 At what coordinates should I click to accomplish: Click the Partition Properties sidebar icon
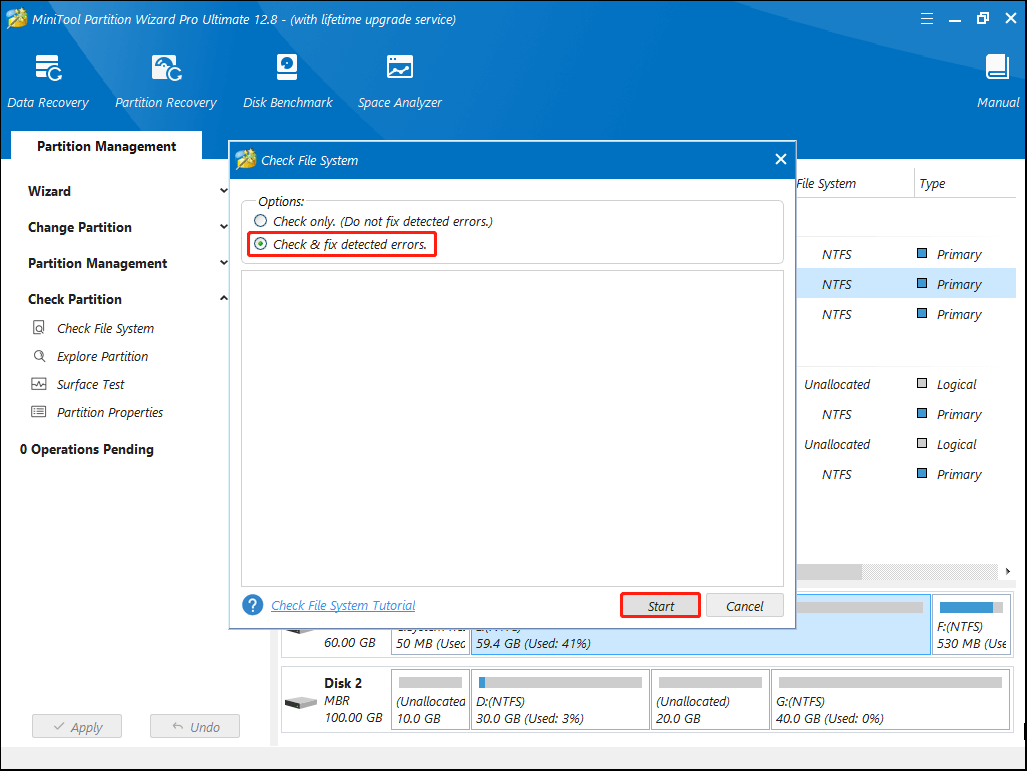click(x=39, y=412)
